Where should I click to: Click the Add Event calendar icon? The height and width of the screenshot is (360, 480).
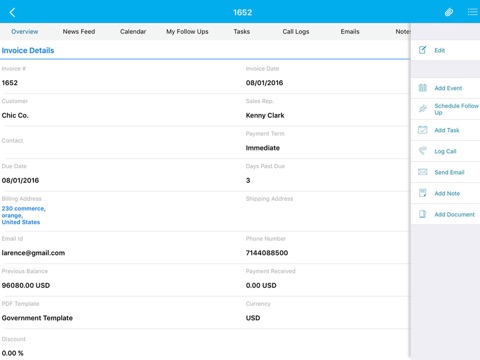pos(423,88)
